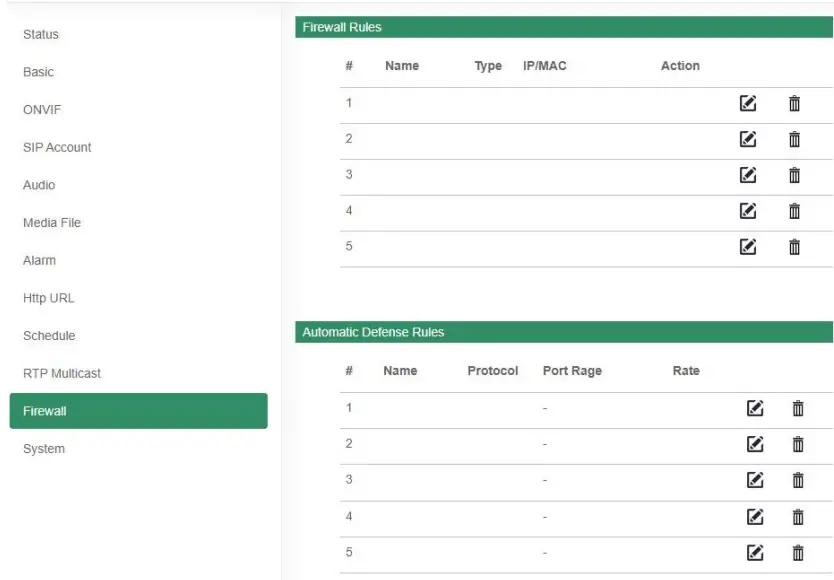Viewport: 834px width, 580px height.
Task: Delete automatic defense rule 5
Action: pyautogui.click(x=798, y=552)
